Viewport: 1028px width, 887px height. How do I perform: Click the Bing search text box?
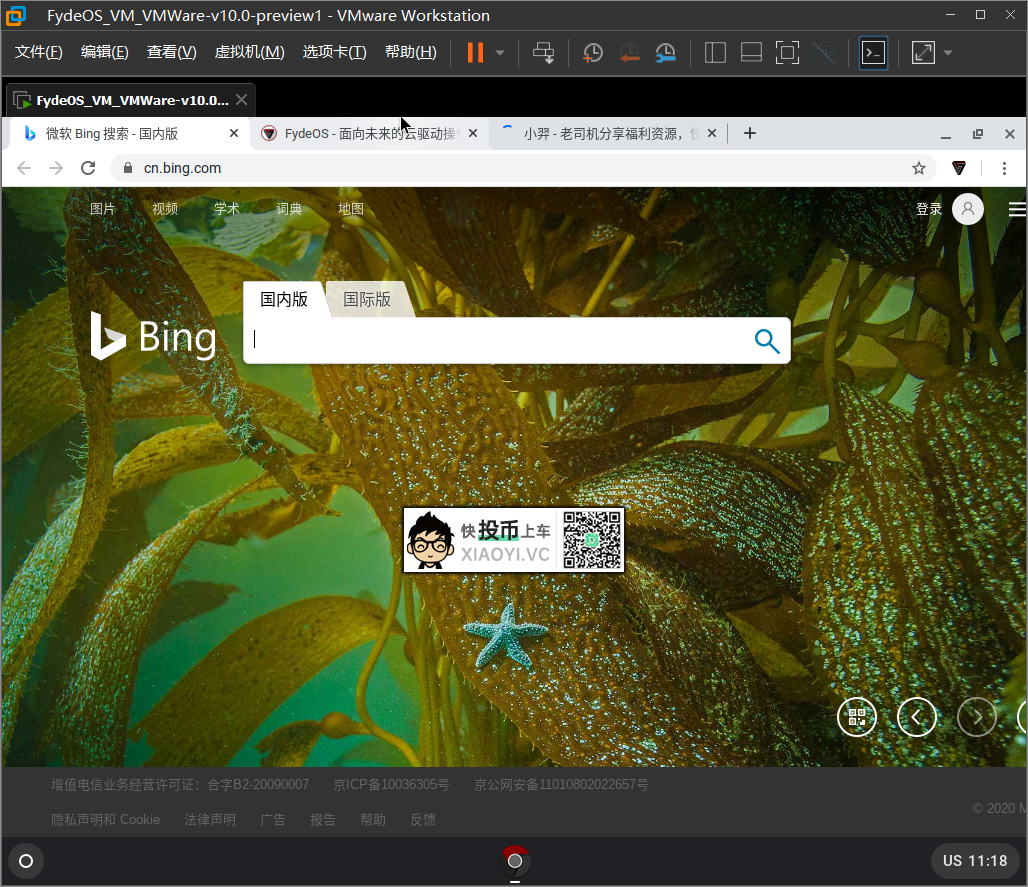pyautogui.click(x=495, y=340)
